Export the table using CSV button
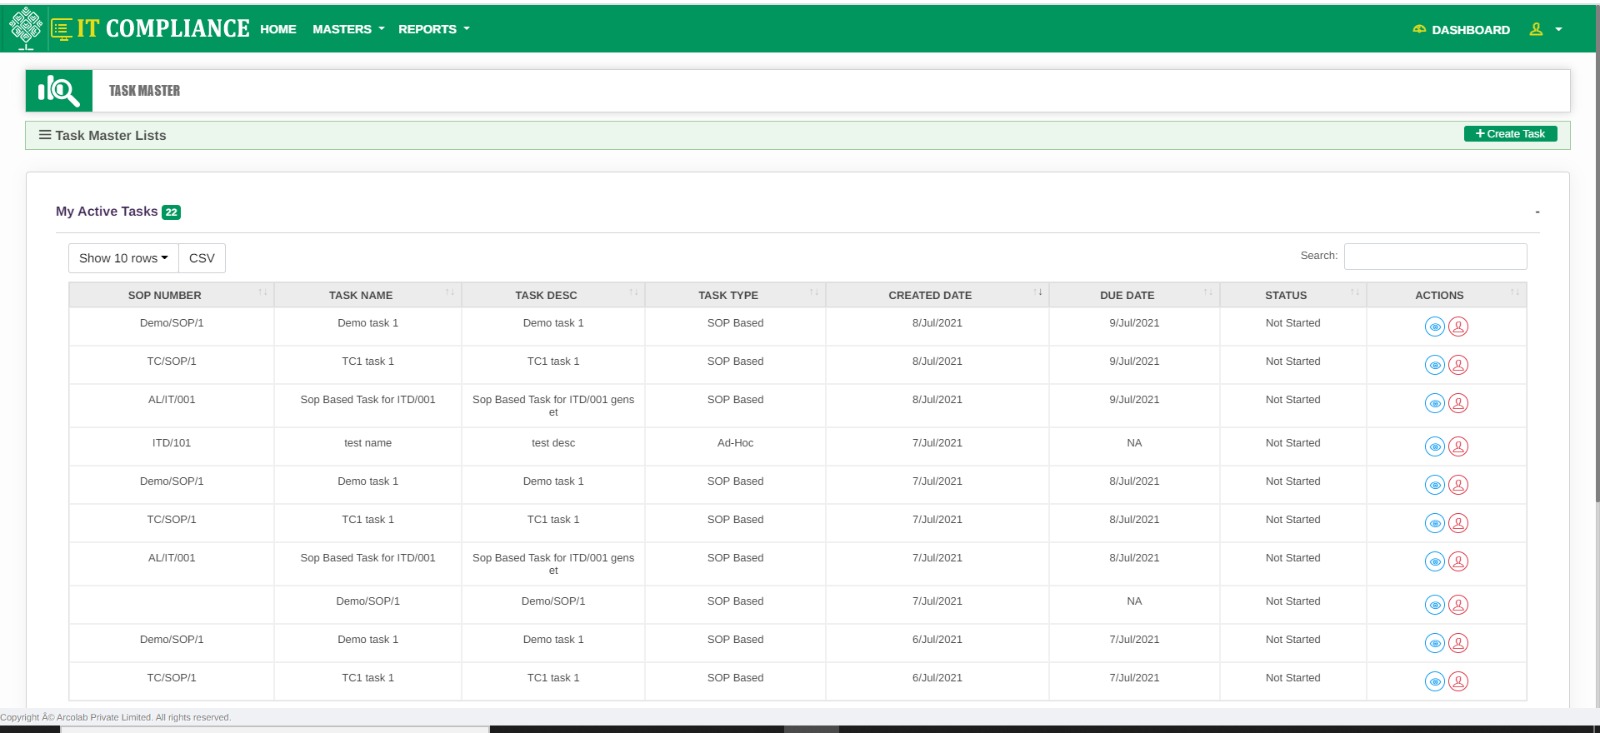 (x=202, y=258)
